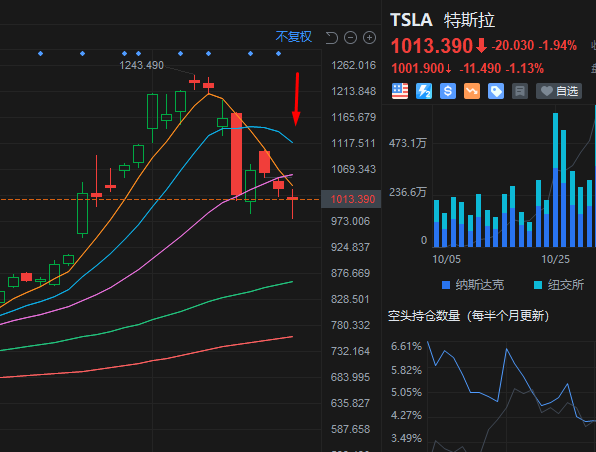596x452 pixels.
Task: Click the 473.1万 volume axis label
Action: tap(408, 143)
